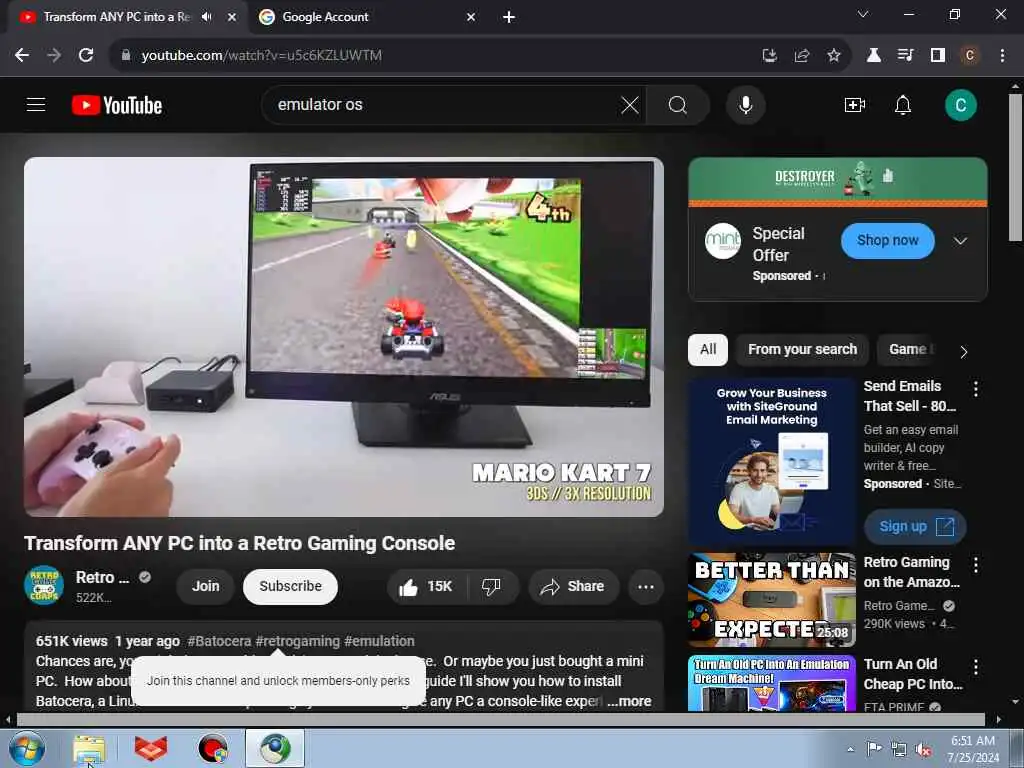Mute tab via speaker icon on YouTube tab
The height and width of the screenshot is (768, 1024).
(207, 17)
